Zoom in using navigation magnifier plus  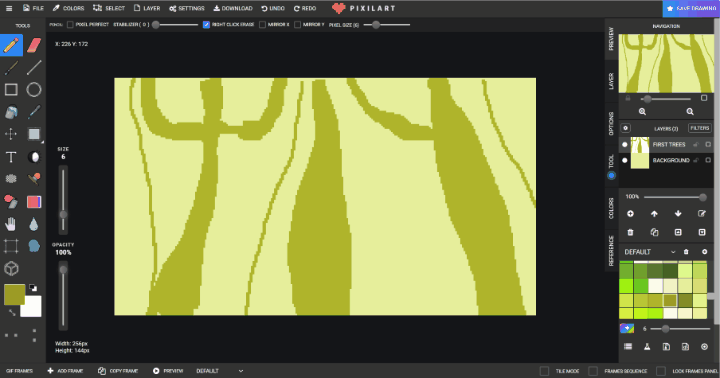point(642,112)
